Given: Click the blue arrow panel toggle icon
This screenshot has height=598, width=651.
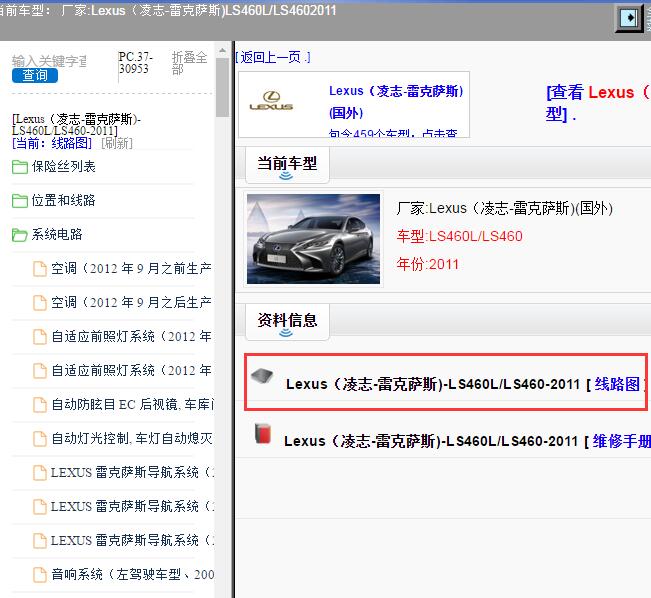Looking at the screenshot, I should coord(629,18).
